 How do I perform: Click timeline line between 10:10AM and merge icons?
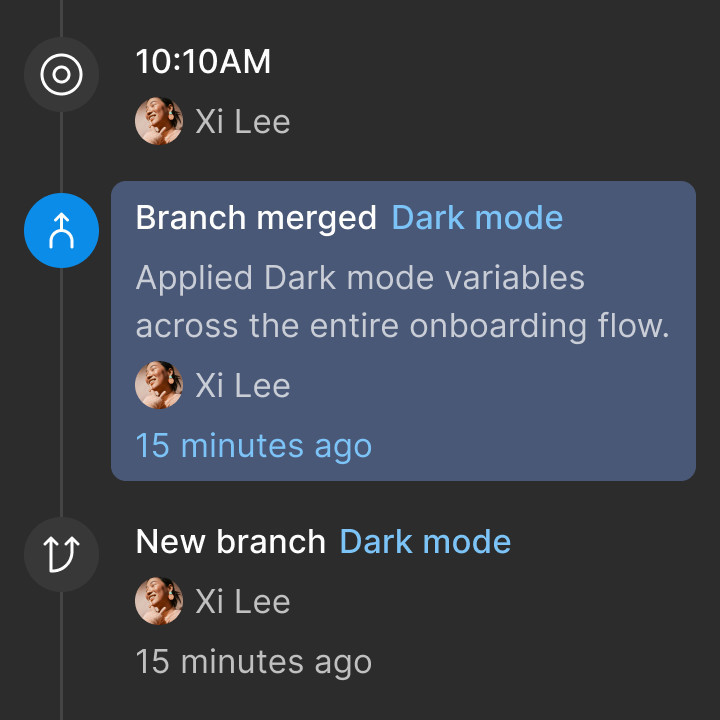[x=62, y=152]
